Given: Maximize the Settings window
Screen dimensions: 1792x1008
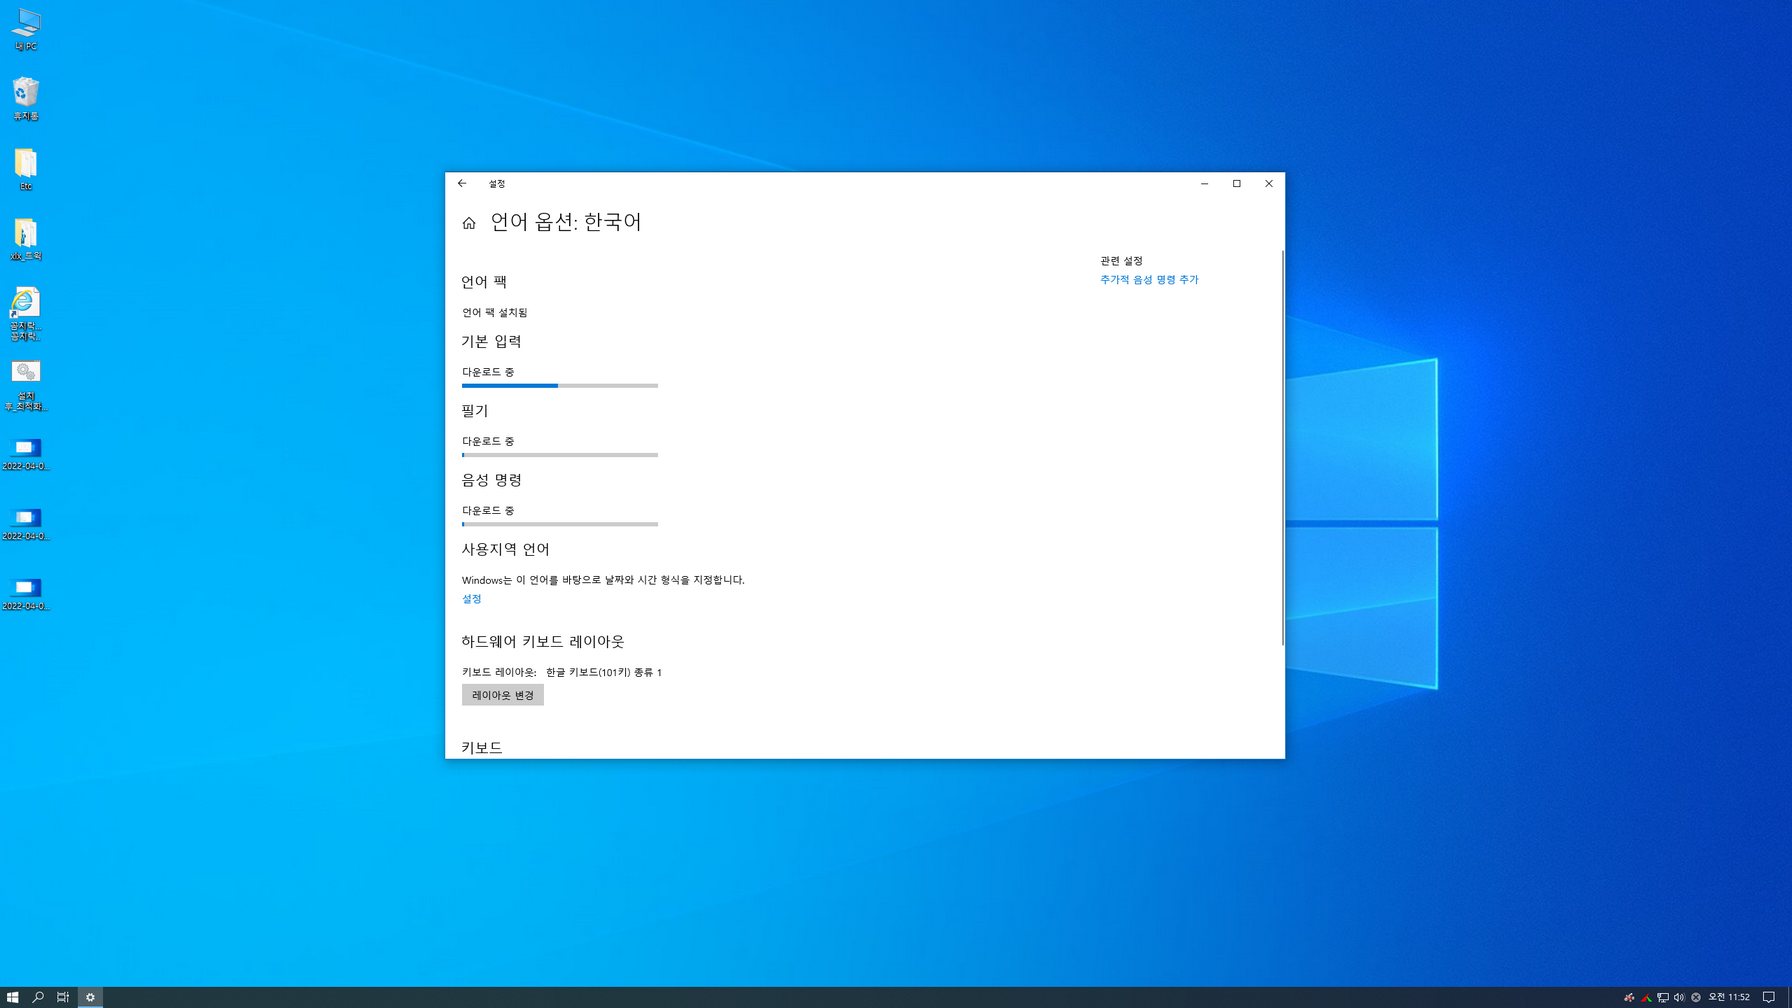Looking at the screenshot, I should click(x=1237, y=183).
